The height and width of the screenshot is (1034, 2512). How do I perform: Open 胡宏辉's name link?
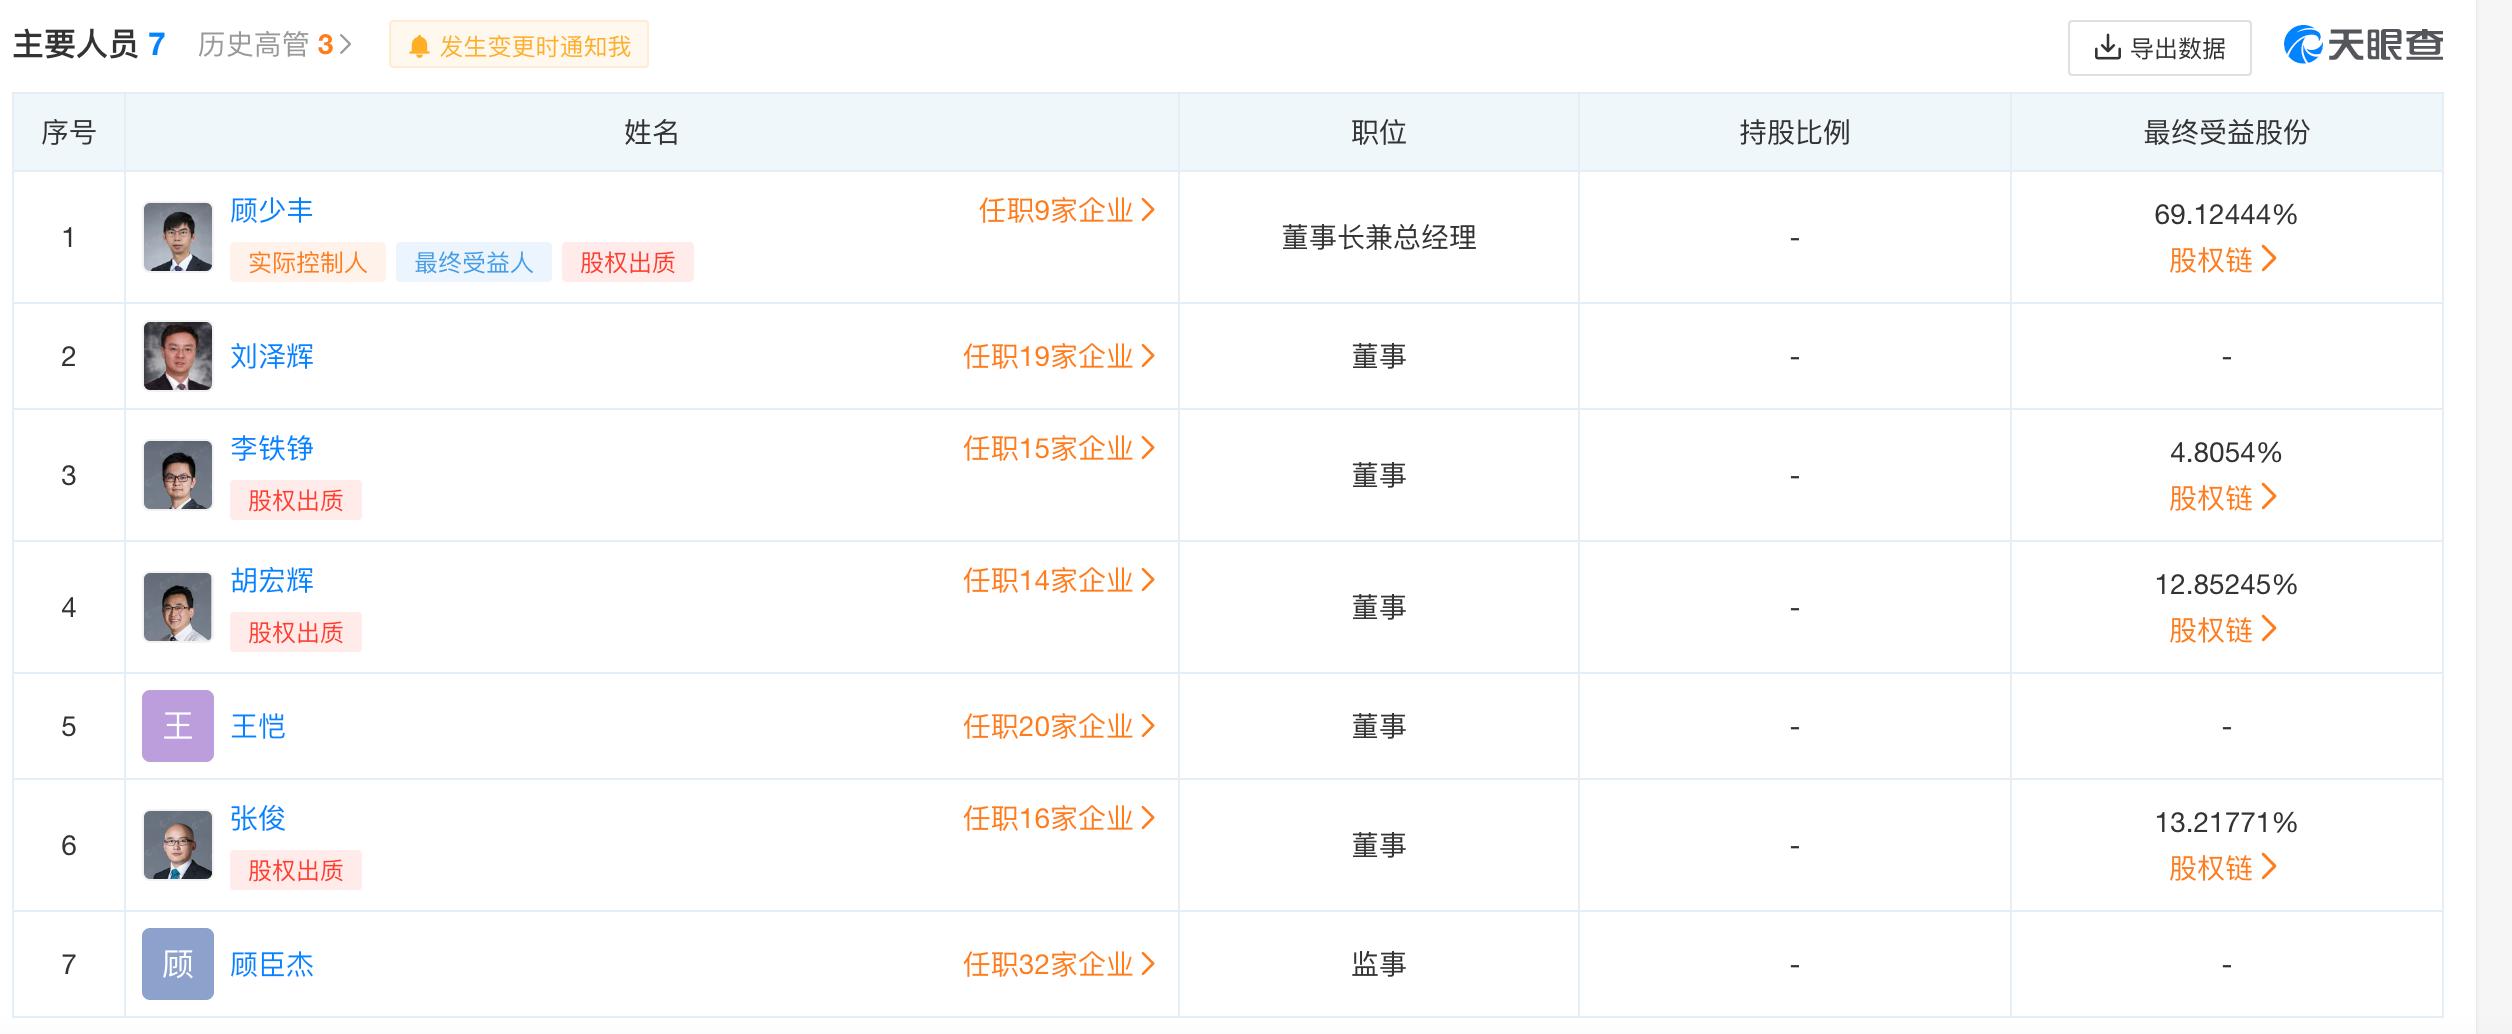coord(272,580)
